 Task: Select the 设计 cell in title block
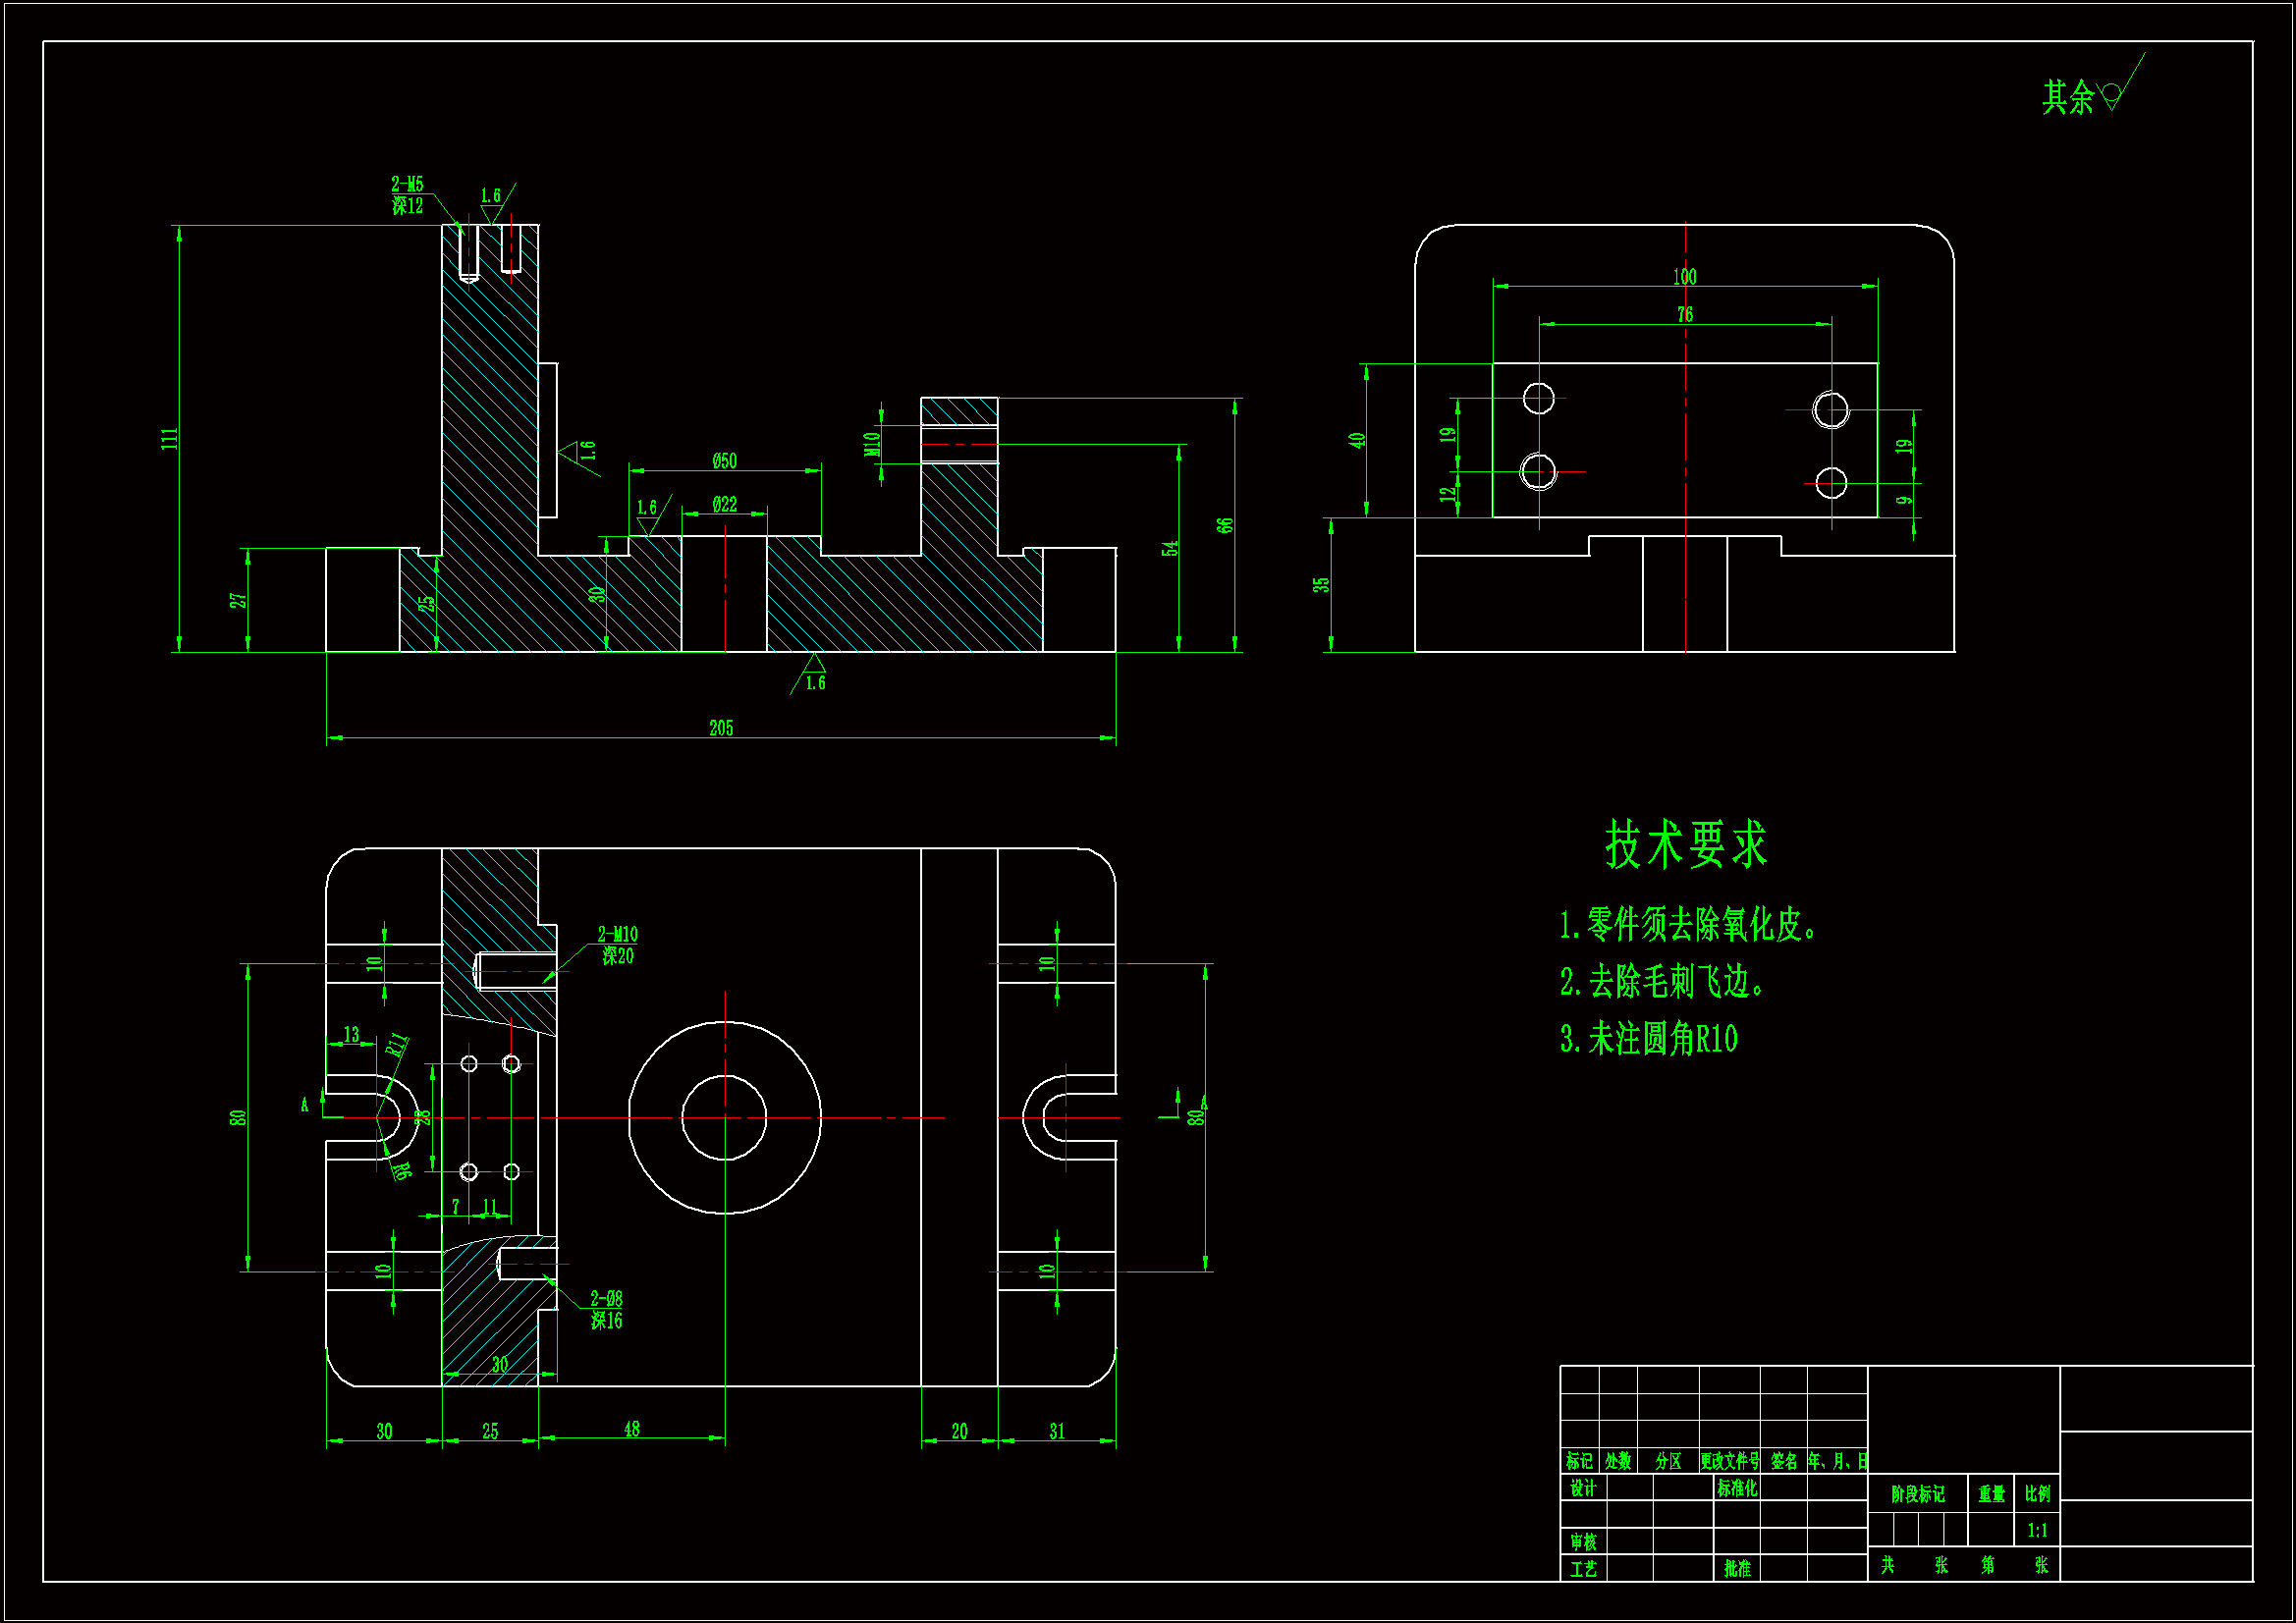click(1583, 1488)
